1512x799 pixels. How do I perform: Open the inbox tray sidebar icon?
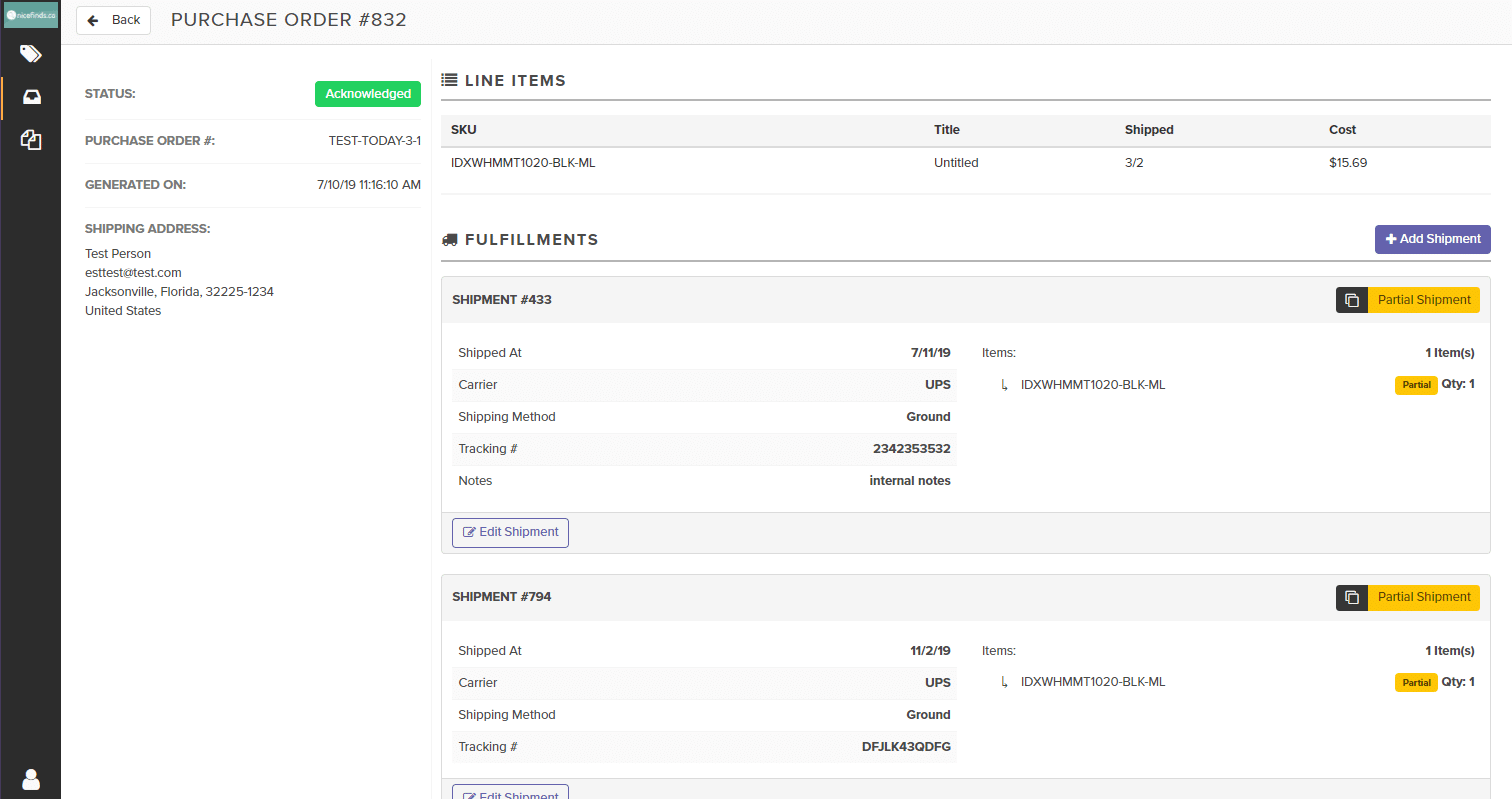[31, 98]
